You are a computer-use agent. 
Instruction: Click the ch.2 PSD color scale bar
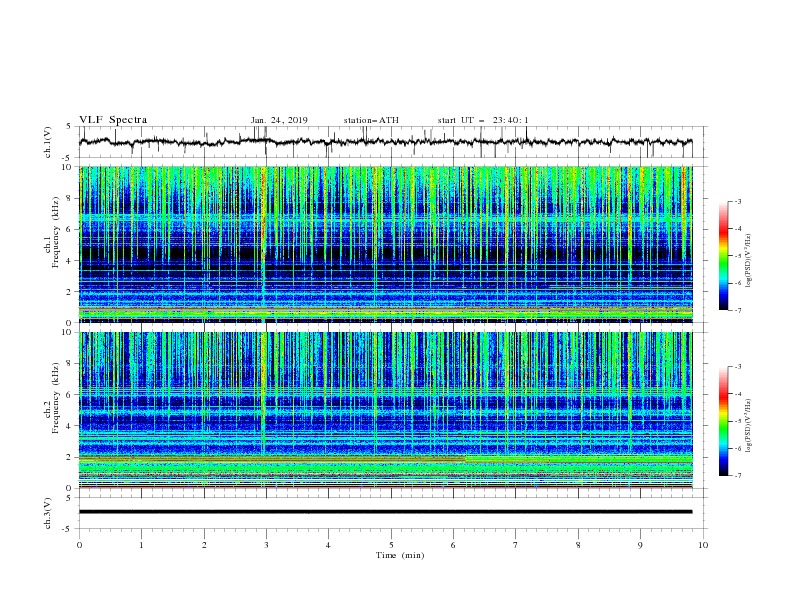[x=723, y=421]
